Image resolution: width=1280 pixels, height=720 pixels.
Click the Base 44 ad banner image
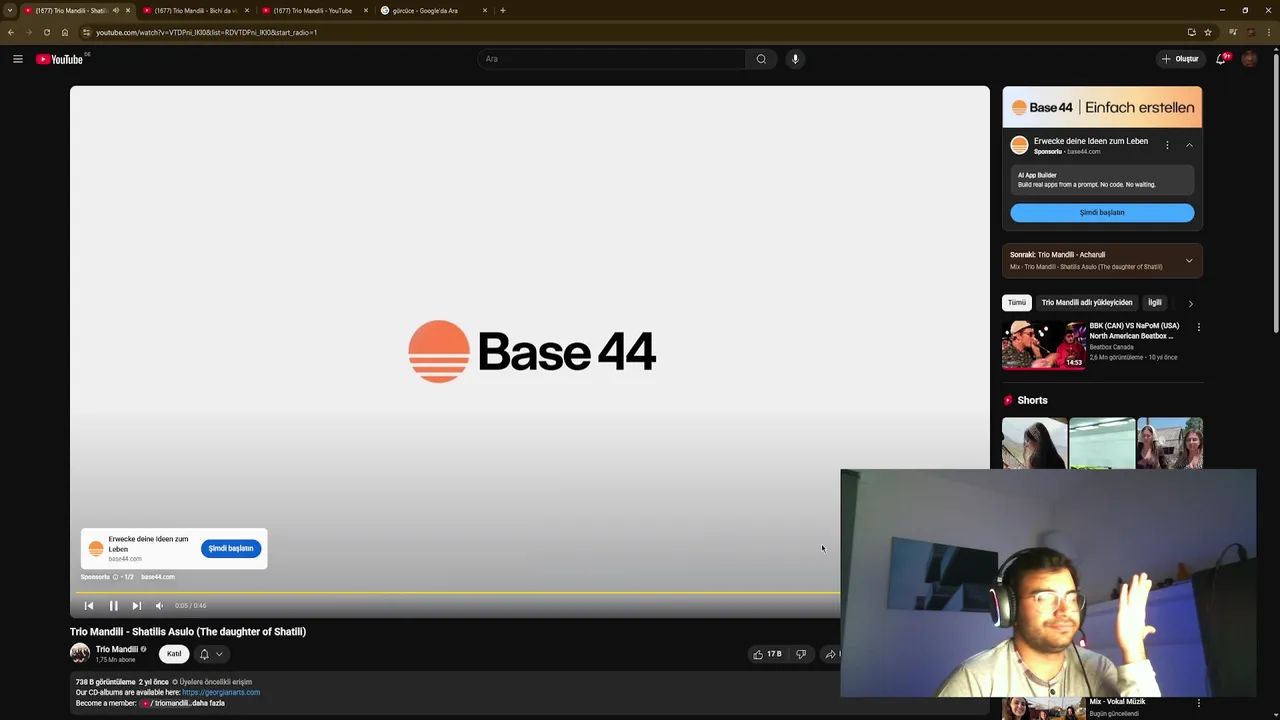coord(1102,107)
